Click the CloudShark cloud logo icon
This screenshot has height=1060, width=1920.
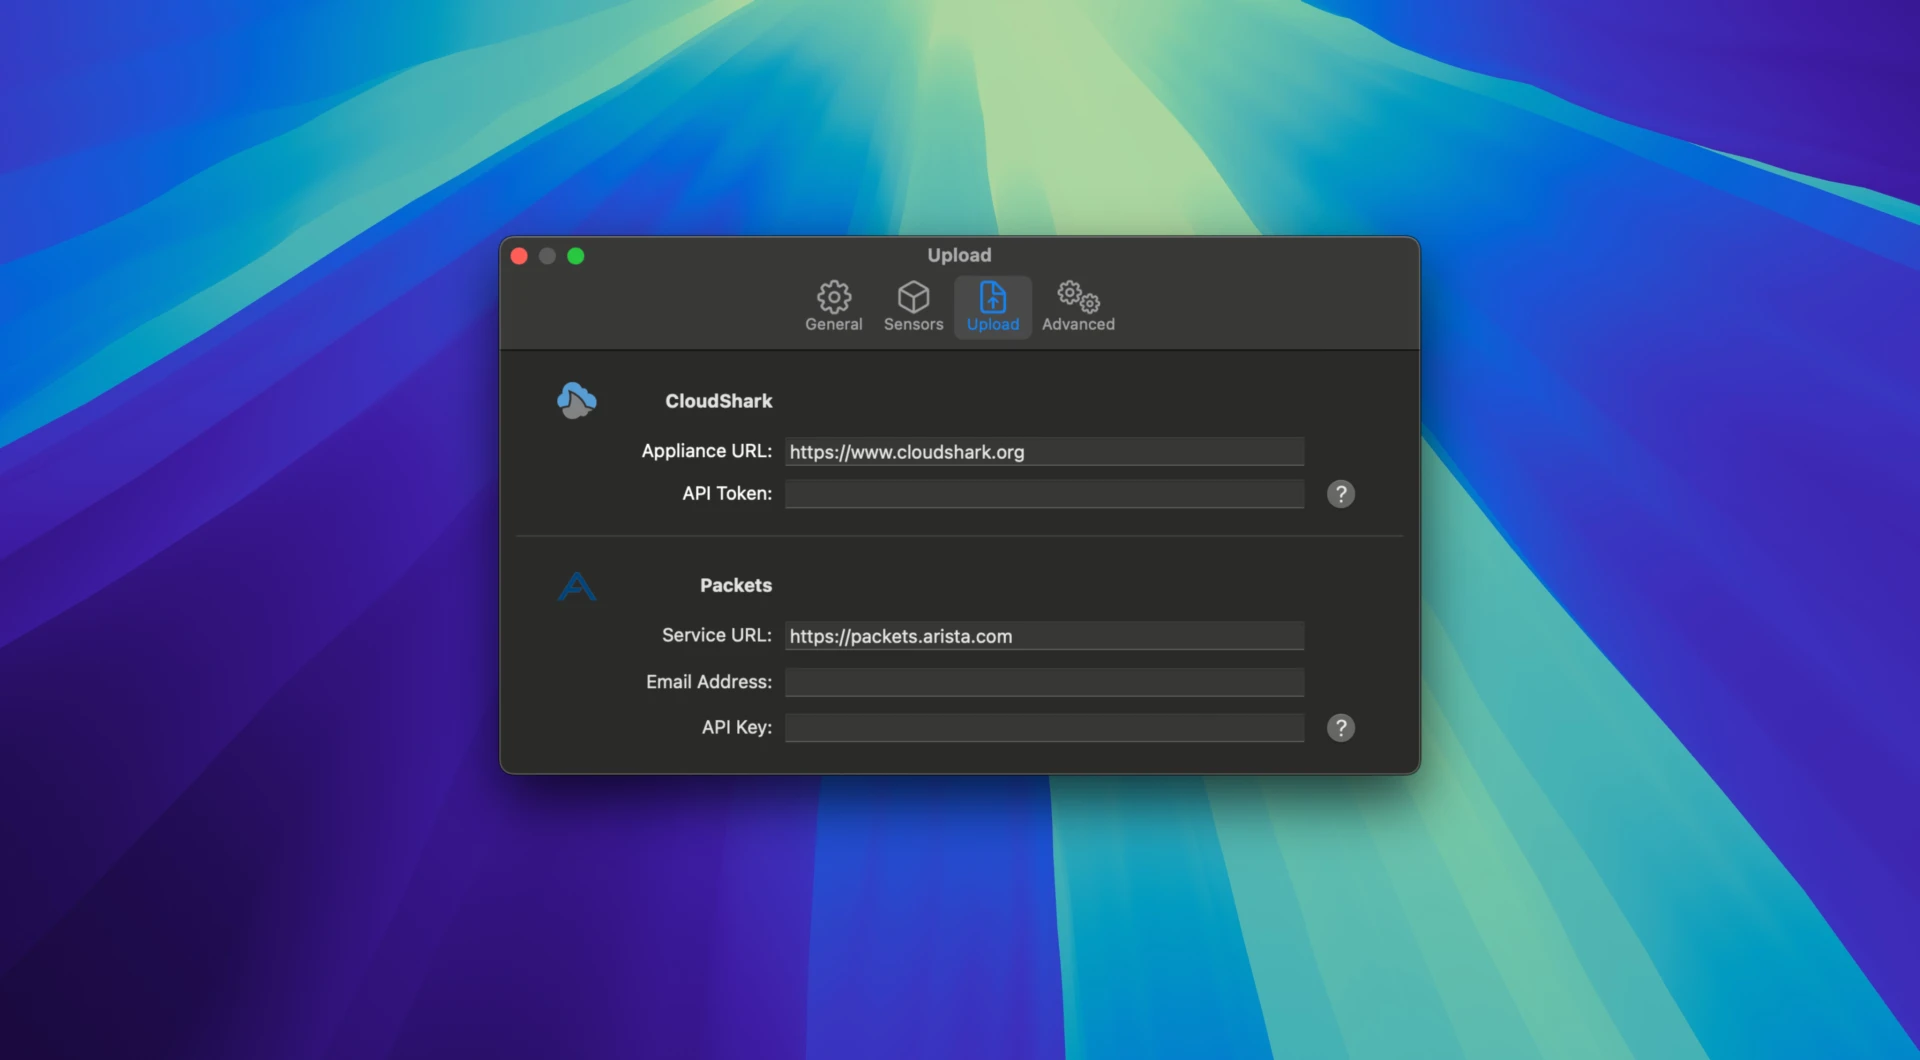click(576, 400)
